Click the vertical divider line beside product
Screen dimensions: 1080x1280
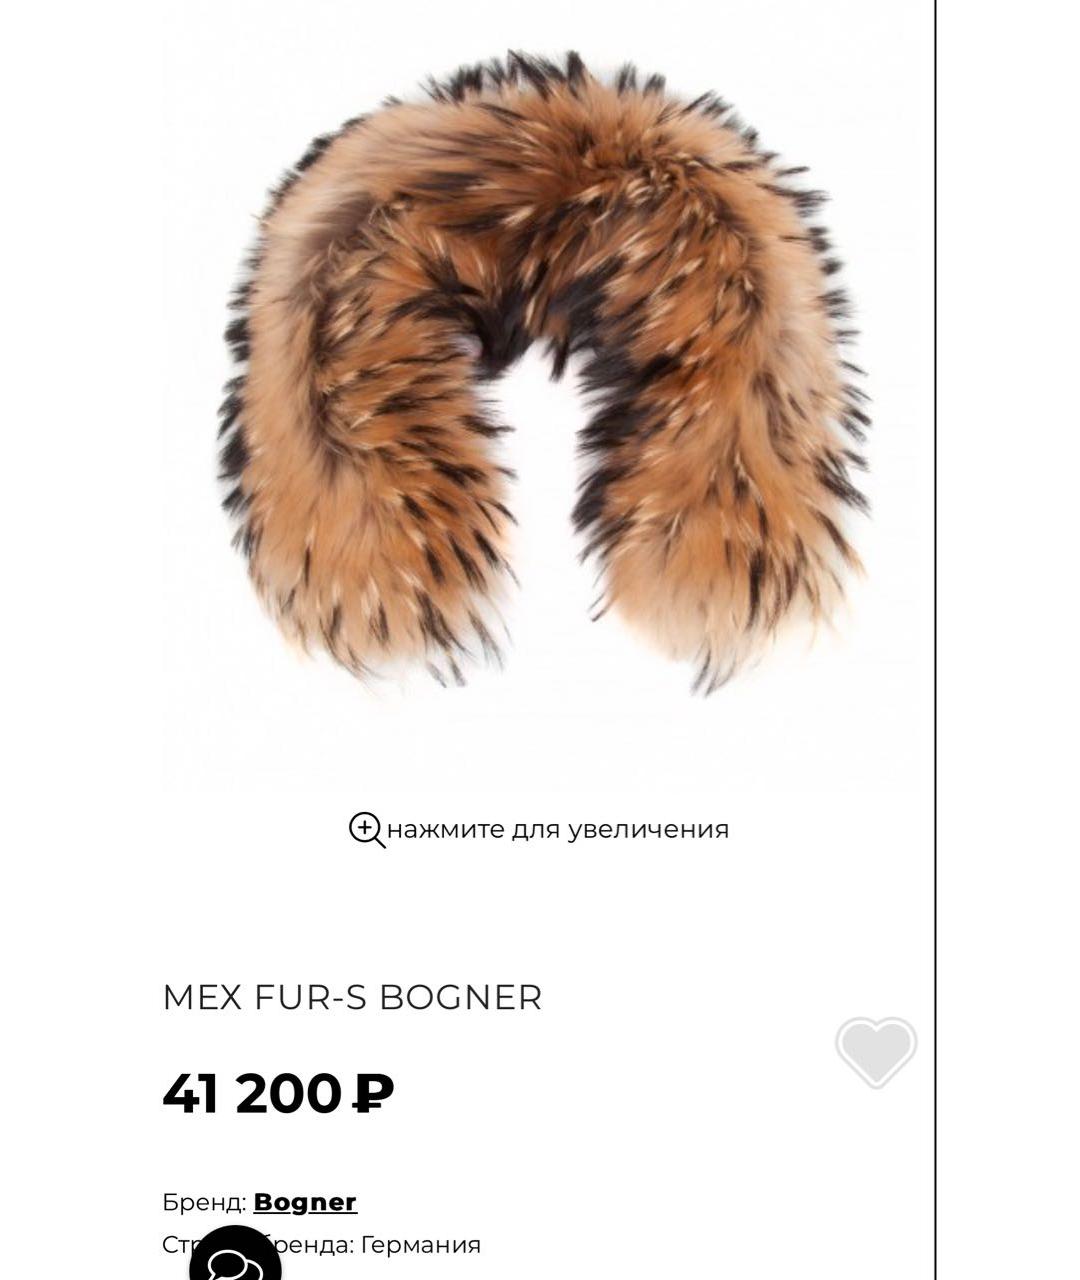[x=936, y=640]
